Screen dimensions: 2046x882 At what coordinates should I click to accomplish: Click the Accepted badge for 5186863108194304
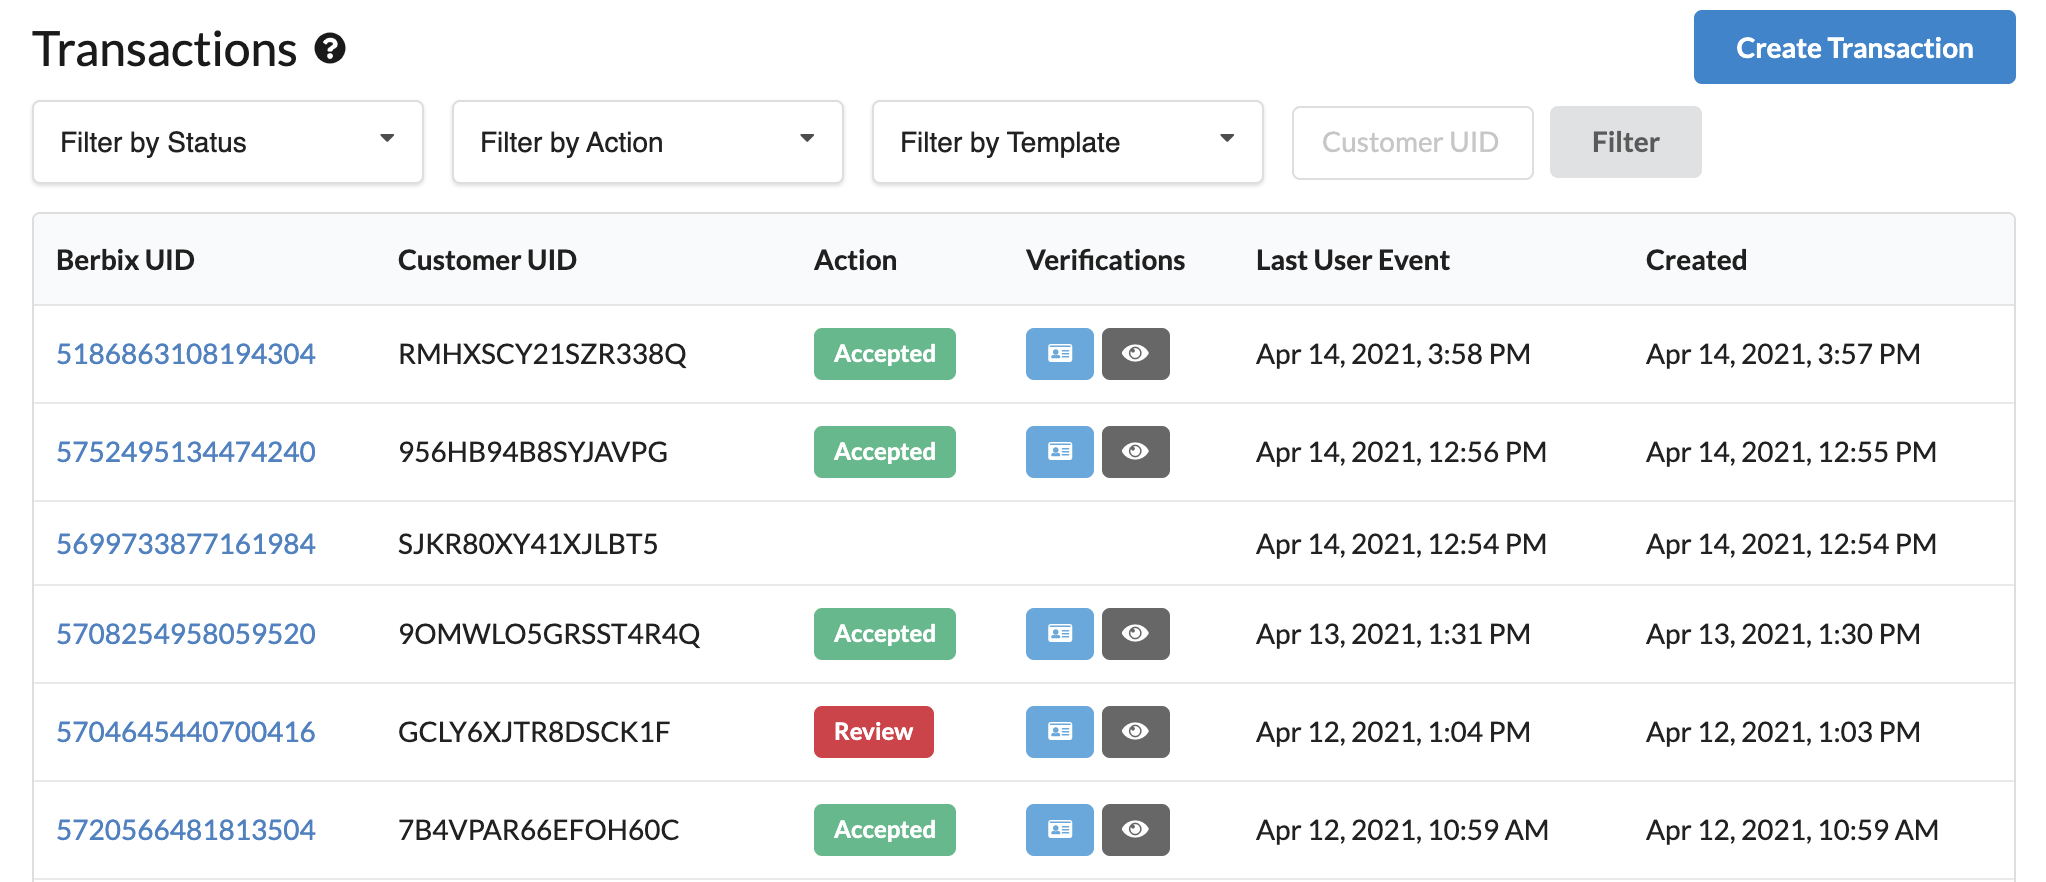884,354
